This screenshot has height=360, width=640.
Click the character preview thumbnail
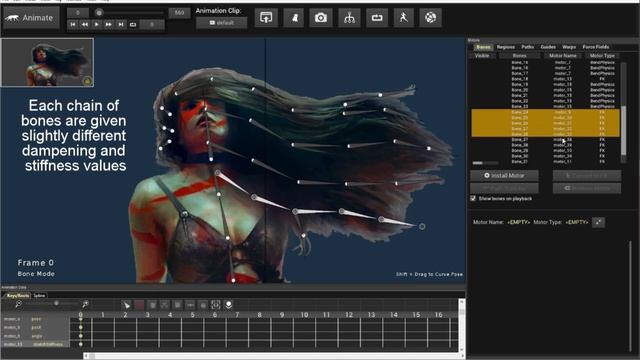coord(47,62)
